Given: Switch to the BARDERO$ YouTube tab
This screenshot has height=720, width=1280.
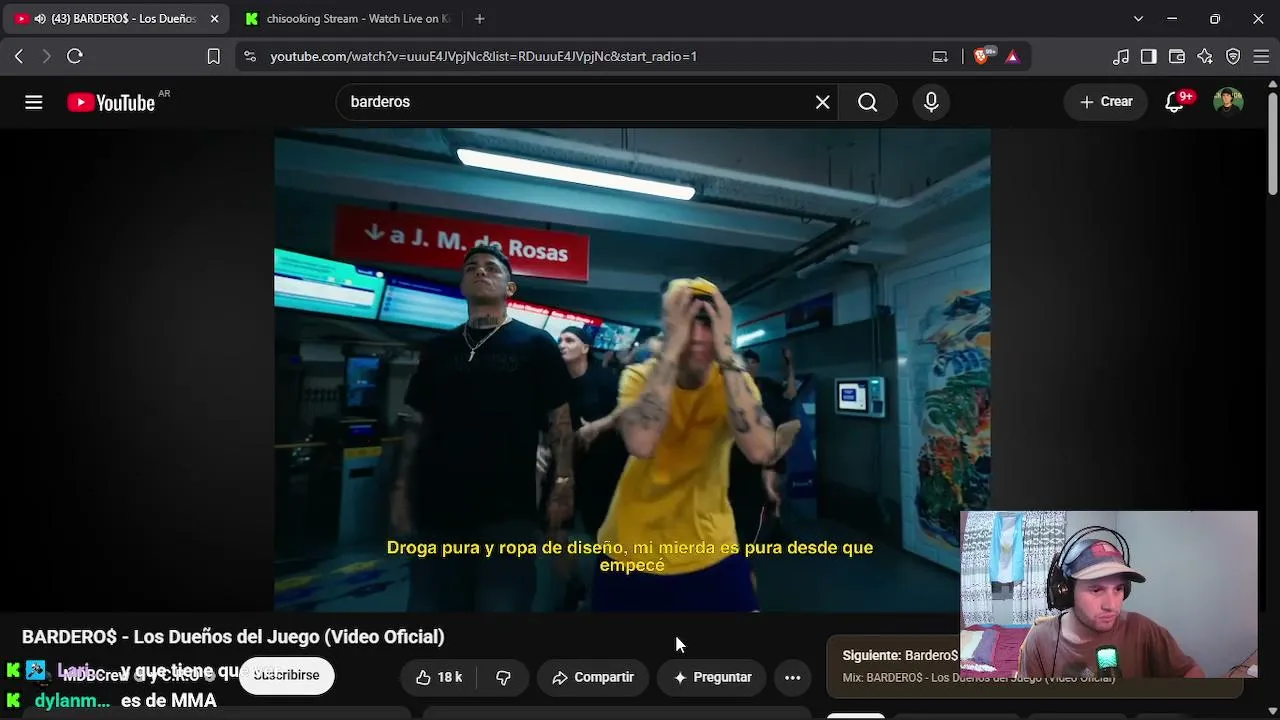Looking at the screenshot, I should (117, 19).
